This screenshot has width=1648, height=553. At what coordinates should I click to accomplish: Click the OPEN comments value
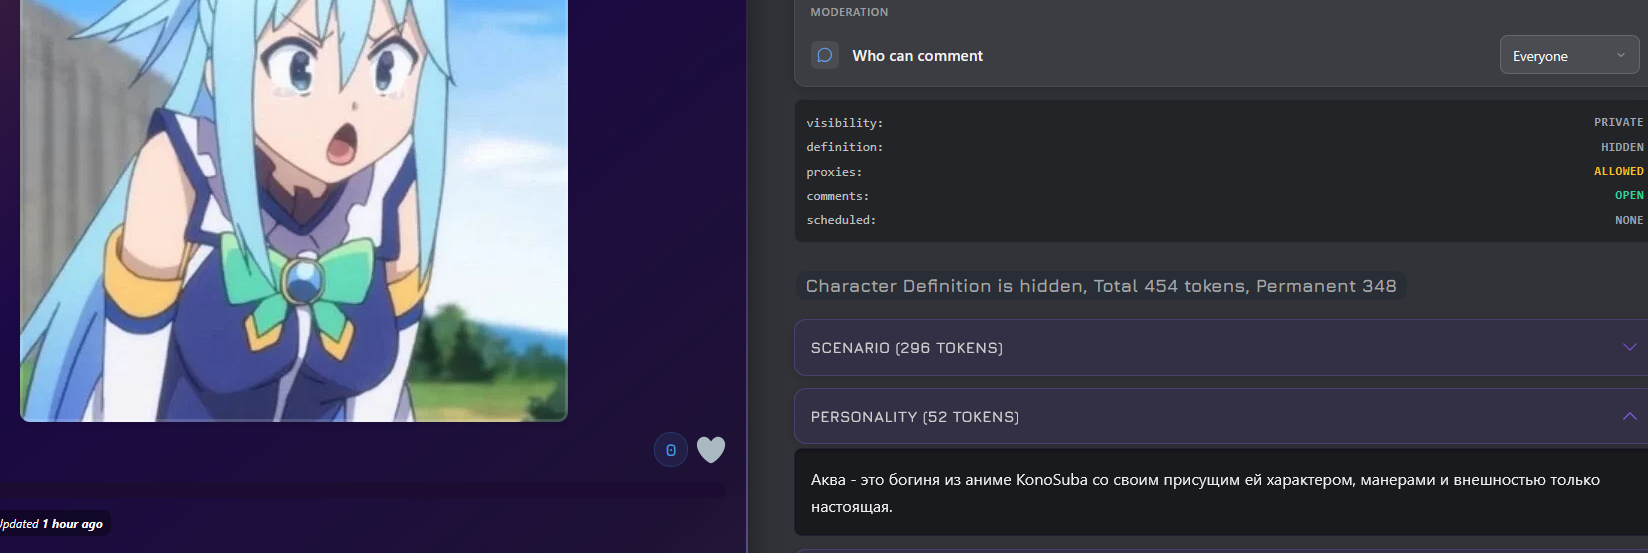[1629, 195]
